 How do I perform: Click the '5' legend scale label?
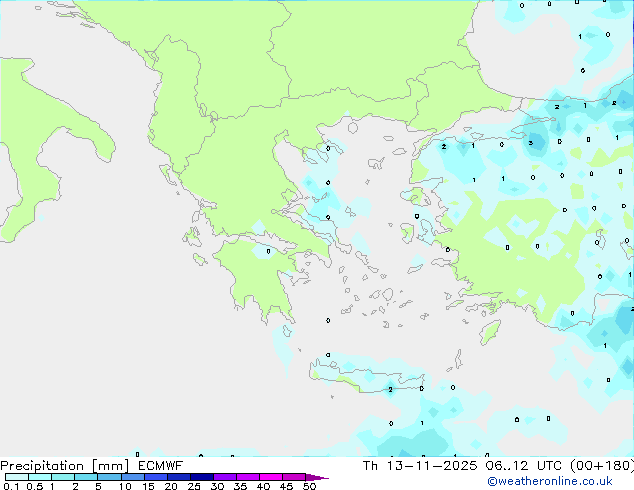(x=98, y=486)
